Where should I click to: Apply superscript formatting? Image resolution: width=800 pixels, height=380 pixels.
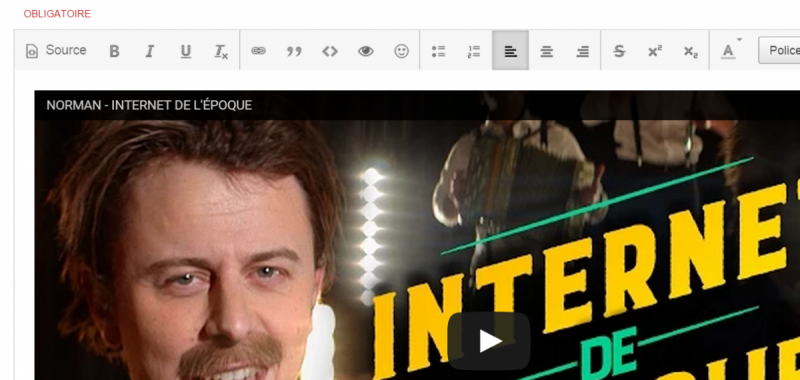tap(655, 50)
